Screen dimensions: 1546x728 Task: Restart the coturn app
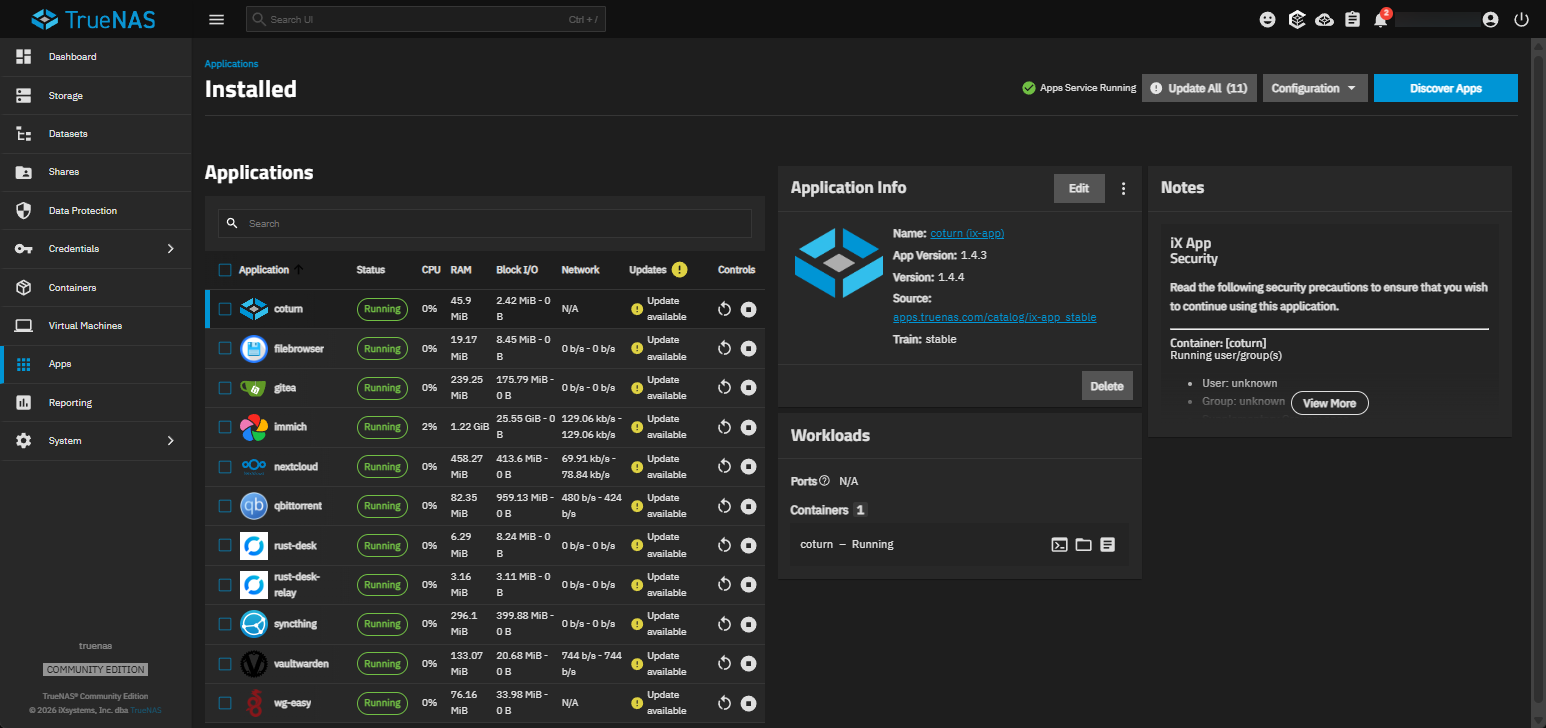click(x=725, y=309)
